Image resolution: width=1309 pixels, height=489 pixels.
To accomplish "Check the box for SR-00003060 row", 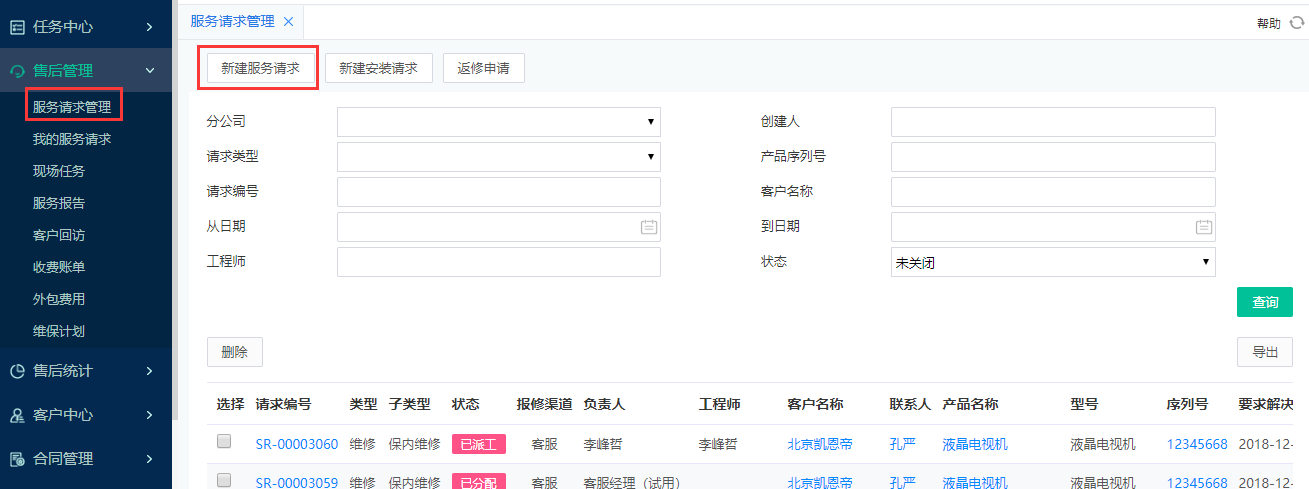I will pos(224,441).
